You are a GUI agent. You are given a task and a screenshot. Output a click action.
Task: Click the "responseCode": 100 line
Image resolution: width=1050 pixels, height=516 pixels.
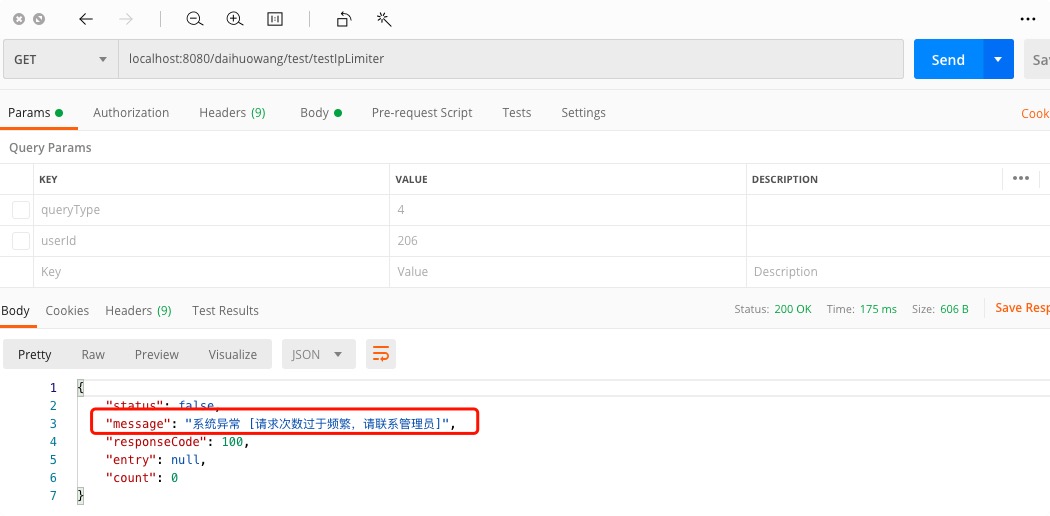tap(178, 442)
